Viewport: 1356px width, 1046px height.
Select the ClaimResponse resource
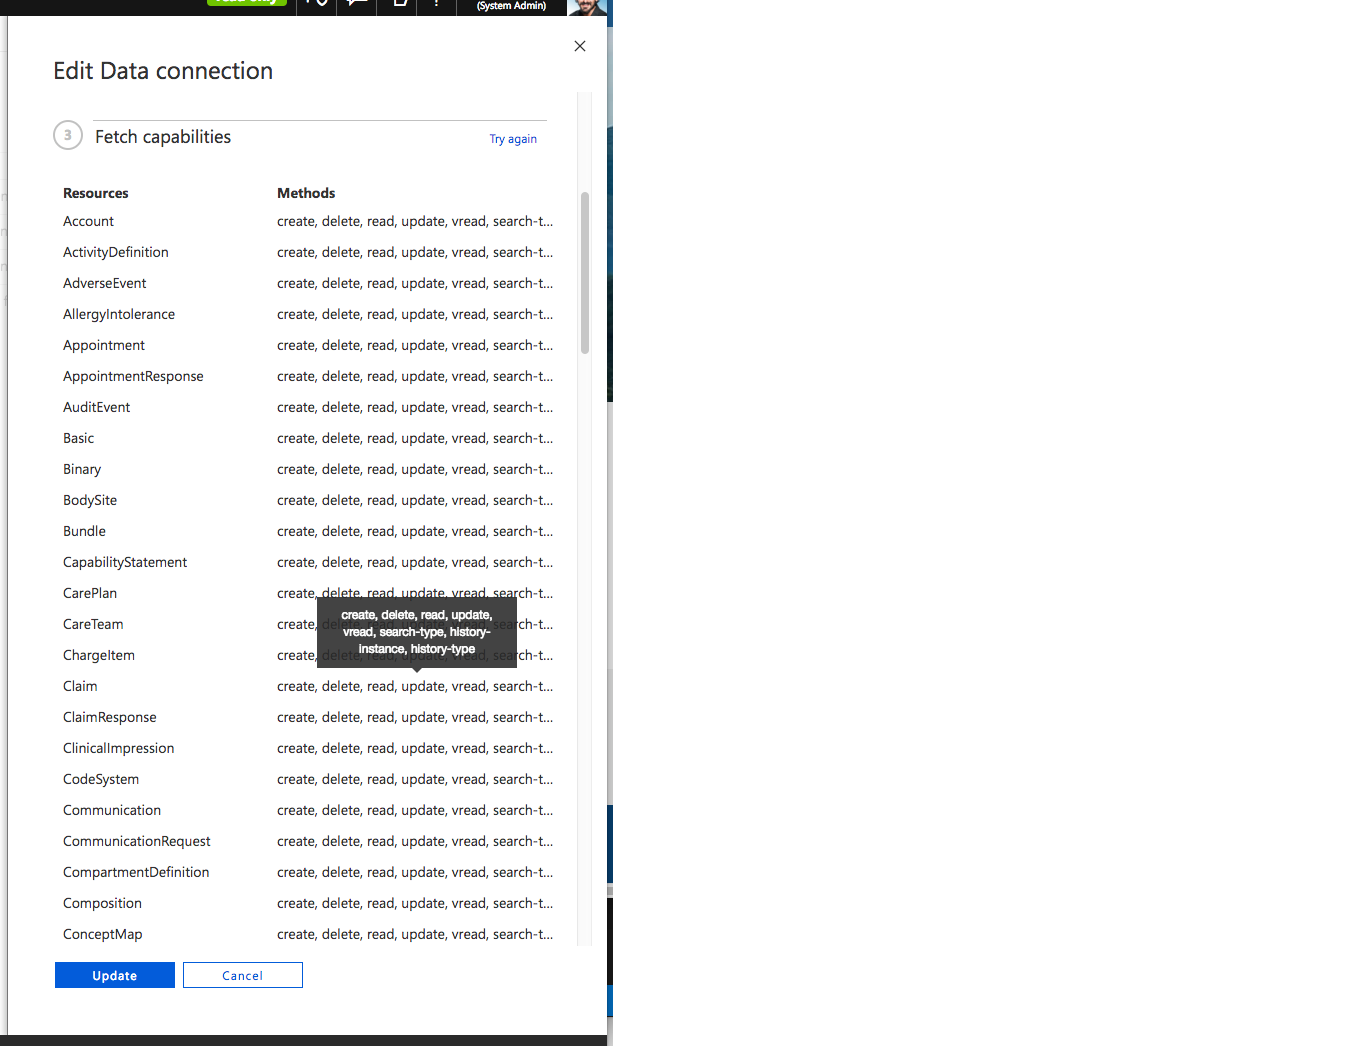[110, 717]
